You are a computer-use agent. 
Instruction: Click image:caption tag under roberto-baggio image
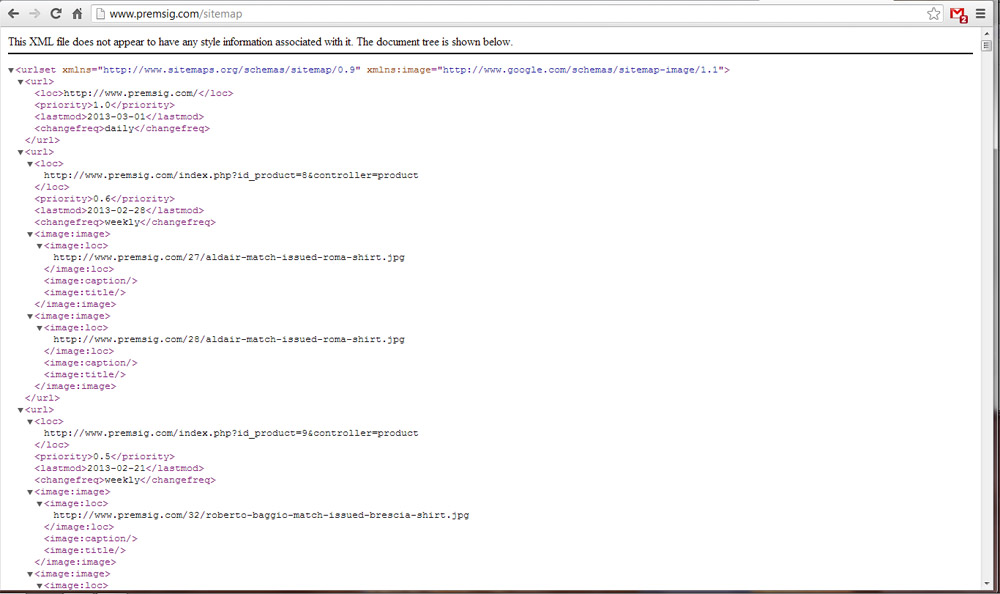(91, 539)
